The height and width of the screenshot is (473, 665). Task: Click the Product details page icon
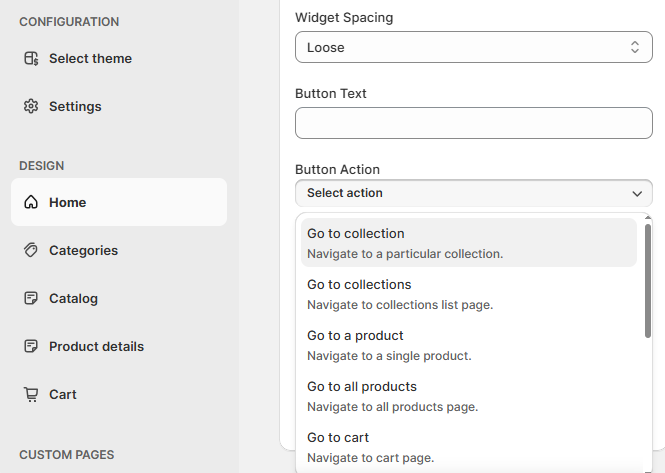pyautogui.click(x=31, y=346)
